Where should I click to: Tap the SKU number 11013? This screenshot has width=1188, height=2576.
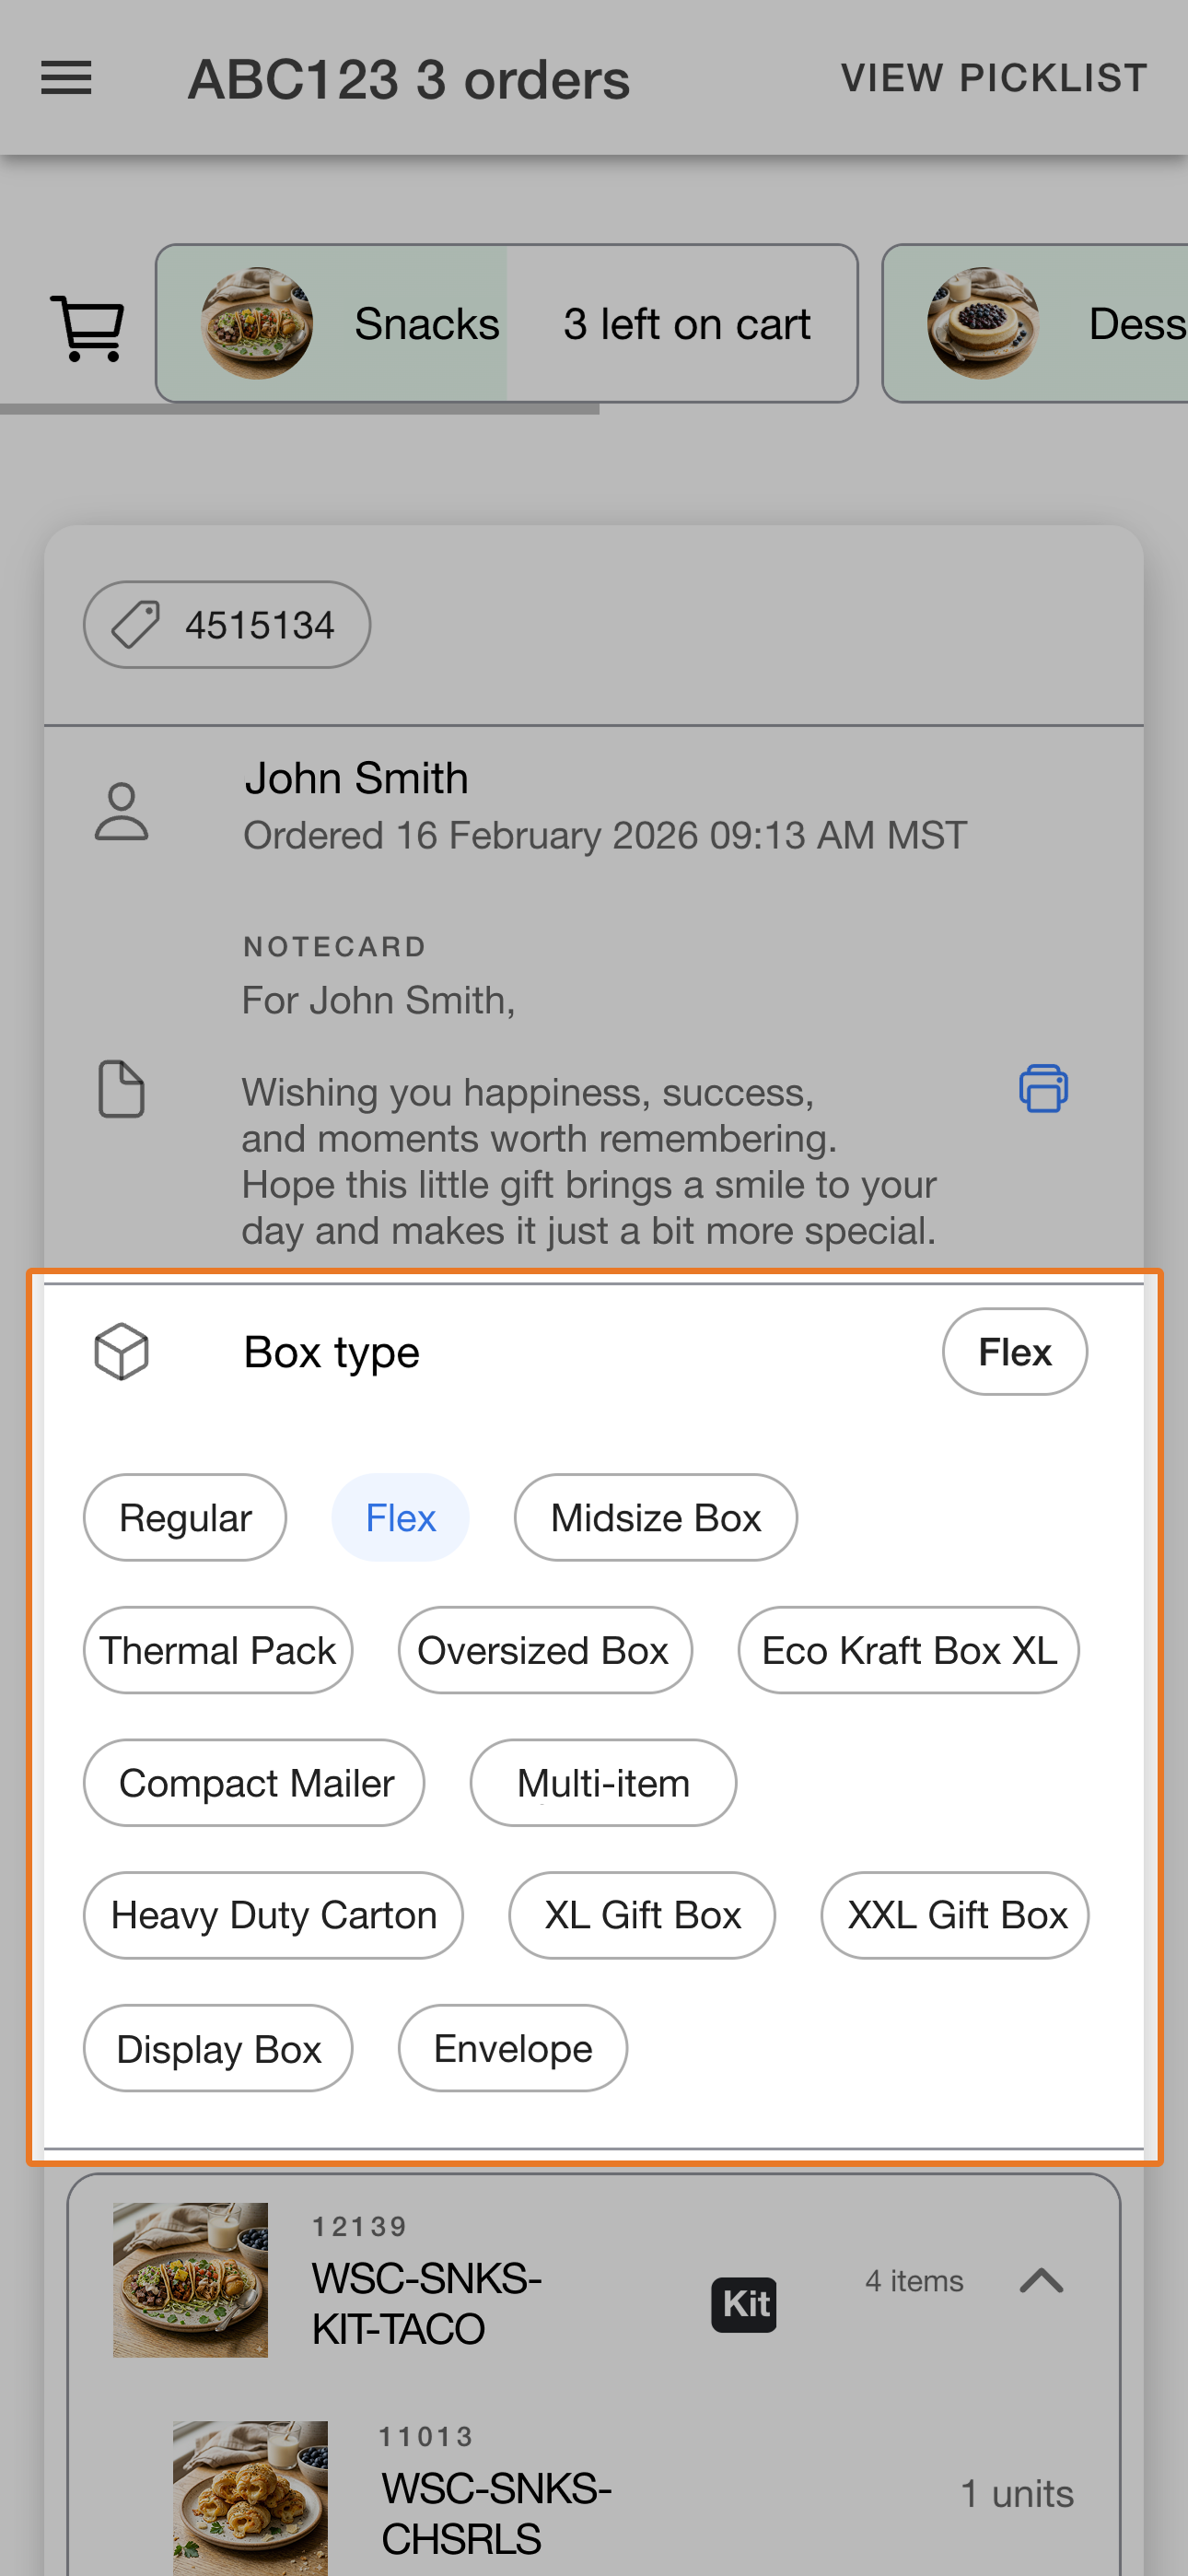[x=426, y=2436]
